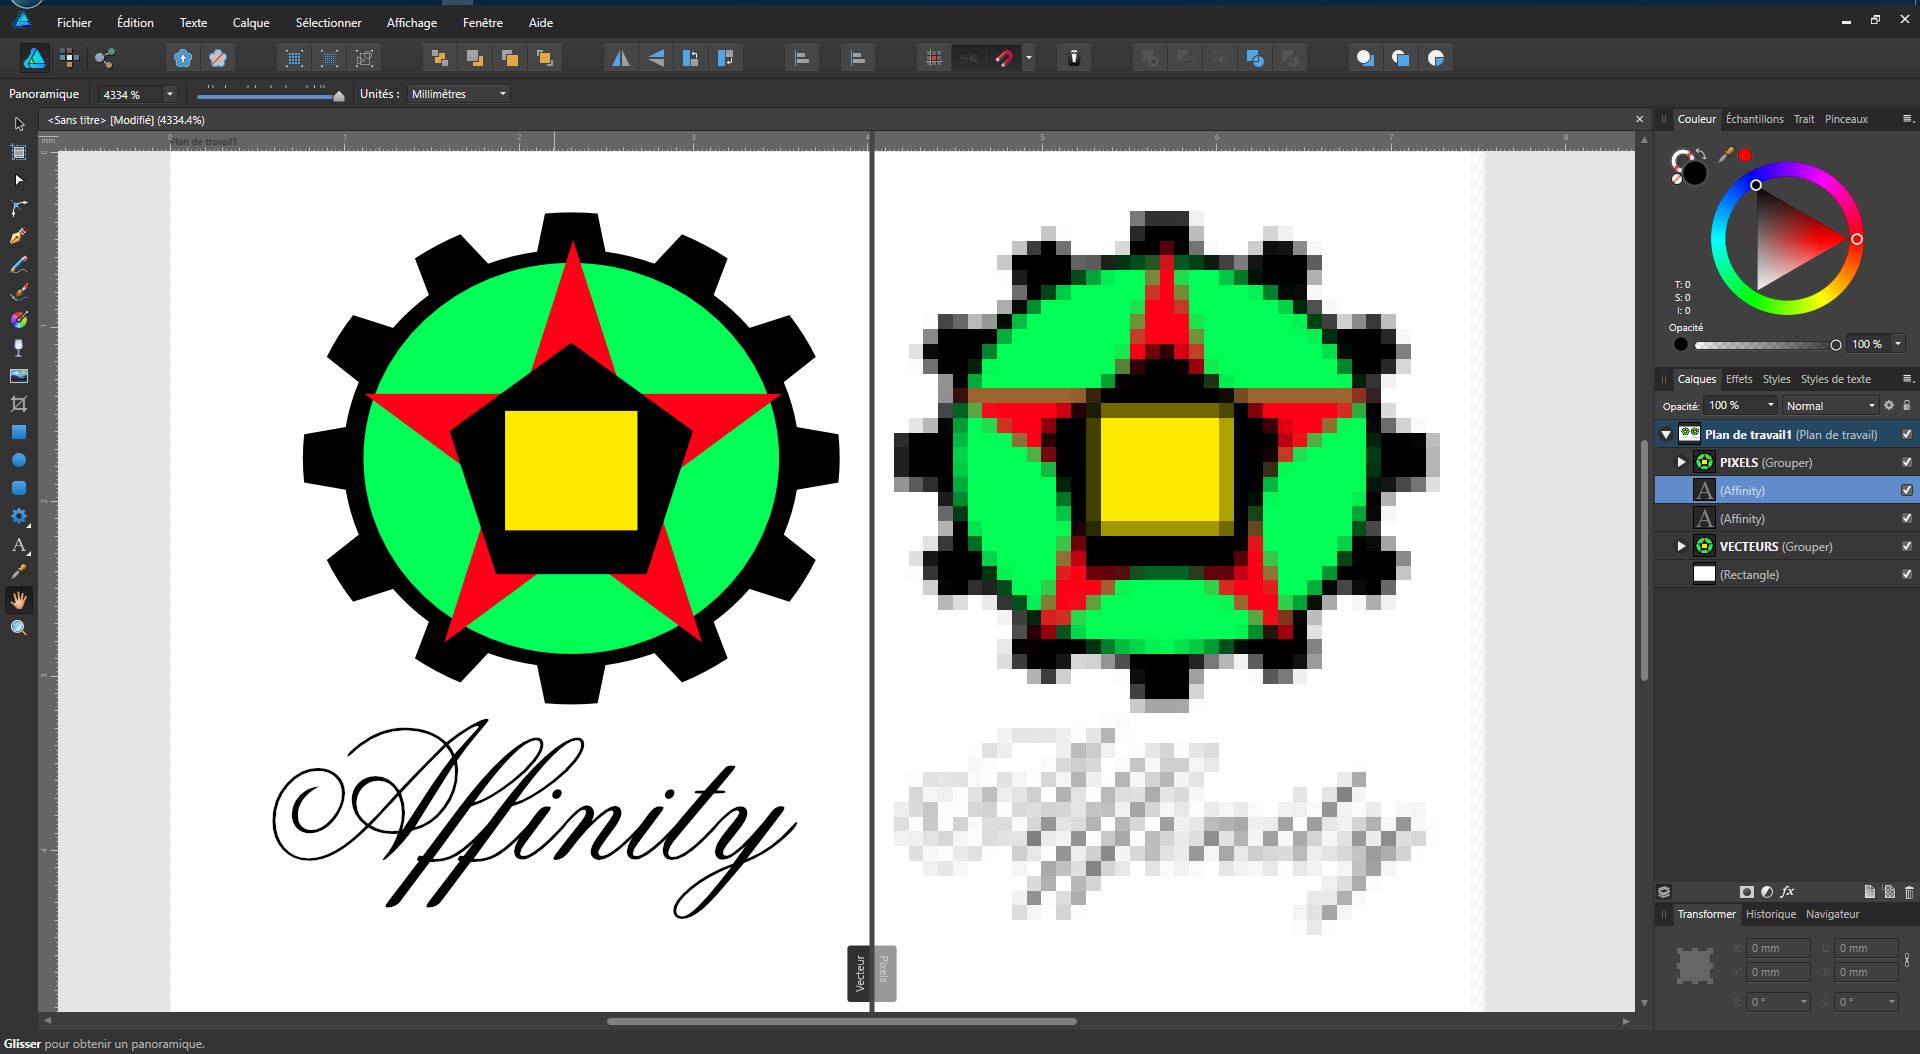Click the layer effects fx icon

pos(1787,891)
